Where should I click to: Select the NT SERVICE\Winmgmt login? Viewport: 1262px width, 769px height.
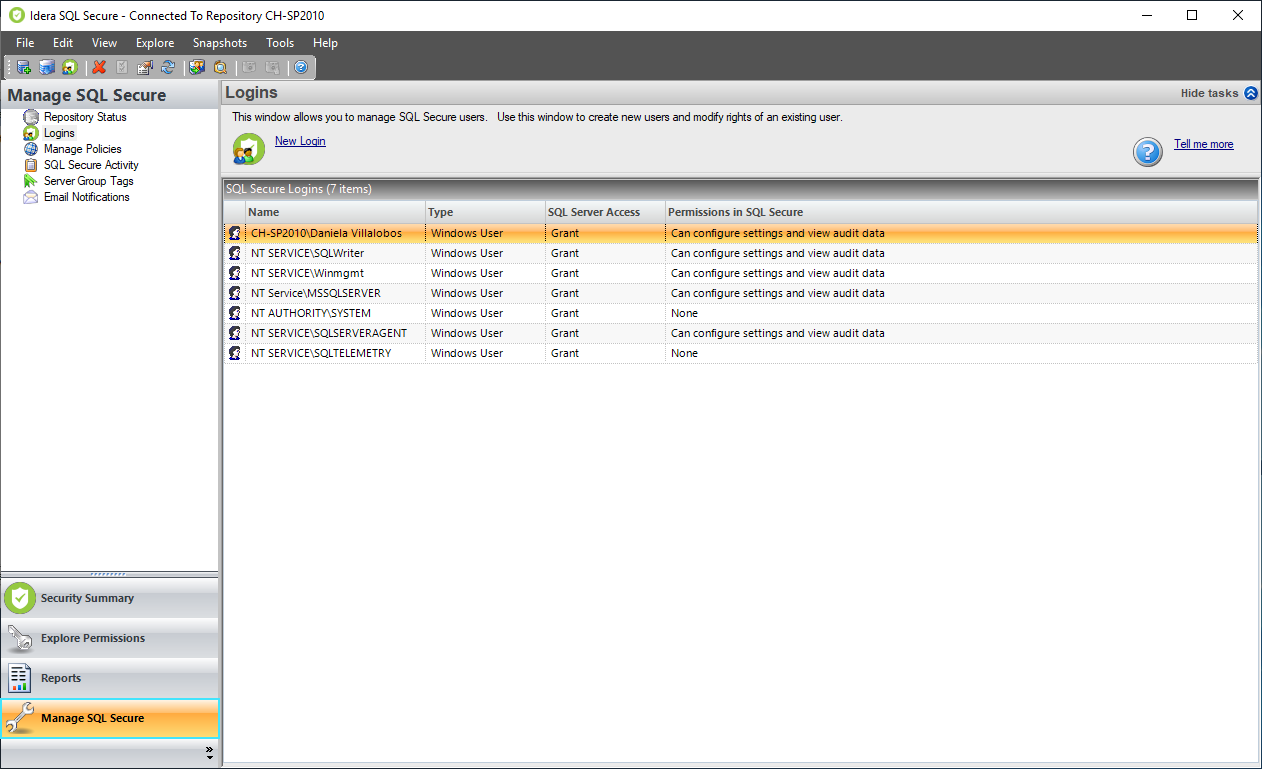click(741, 273)
